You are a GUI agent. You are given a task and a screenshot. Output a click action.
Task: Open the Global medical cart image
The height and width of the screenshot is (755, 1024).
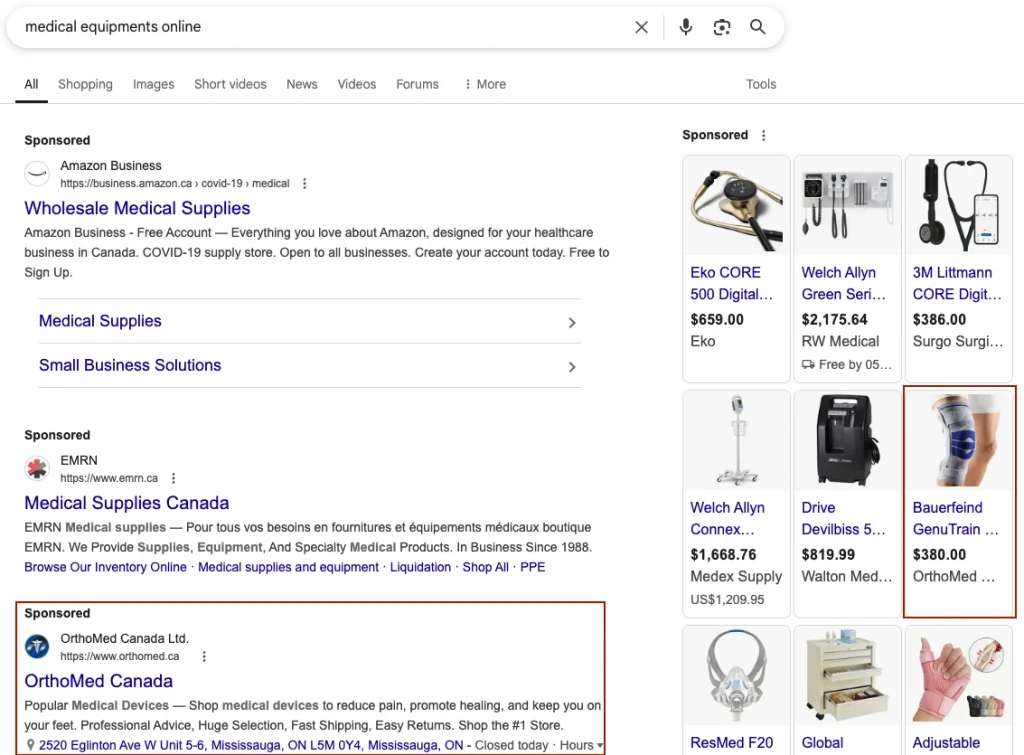[848, 676]
